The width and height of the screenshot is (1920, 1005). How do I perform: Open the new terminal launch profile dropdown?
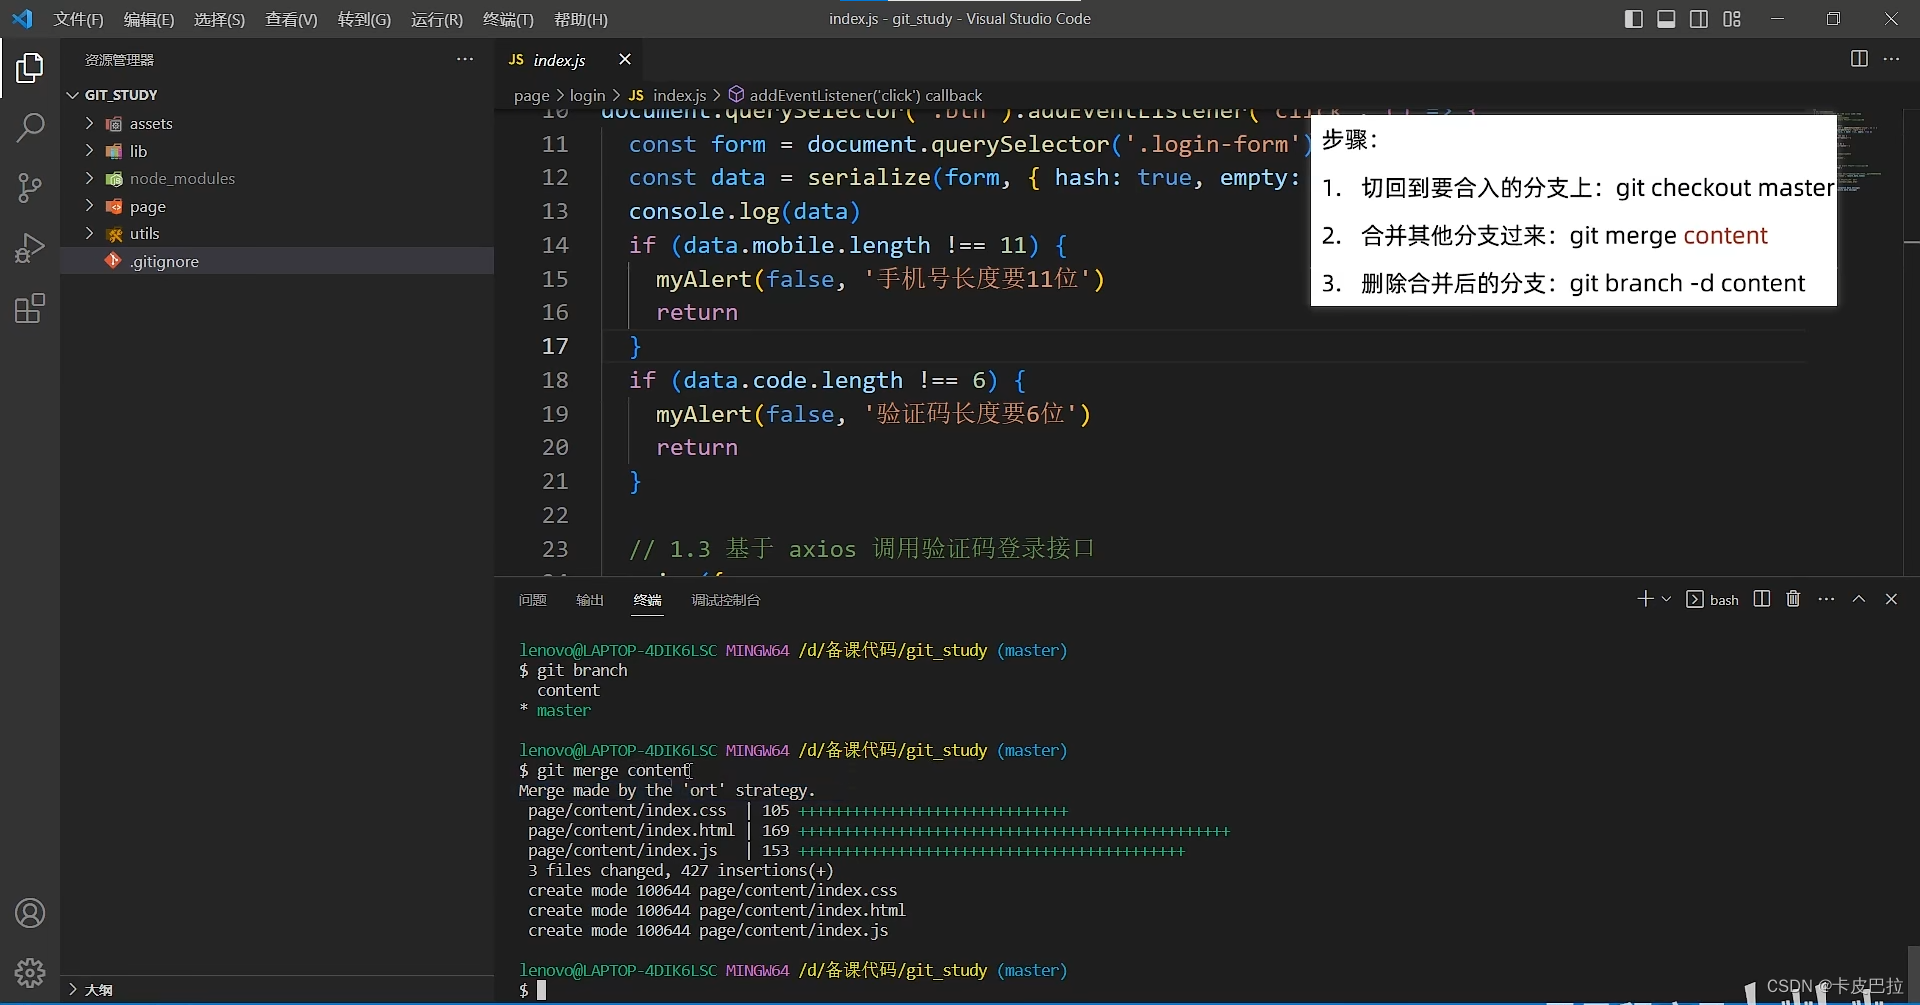point(1666,599)
